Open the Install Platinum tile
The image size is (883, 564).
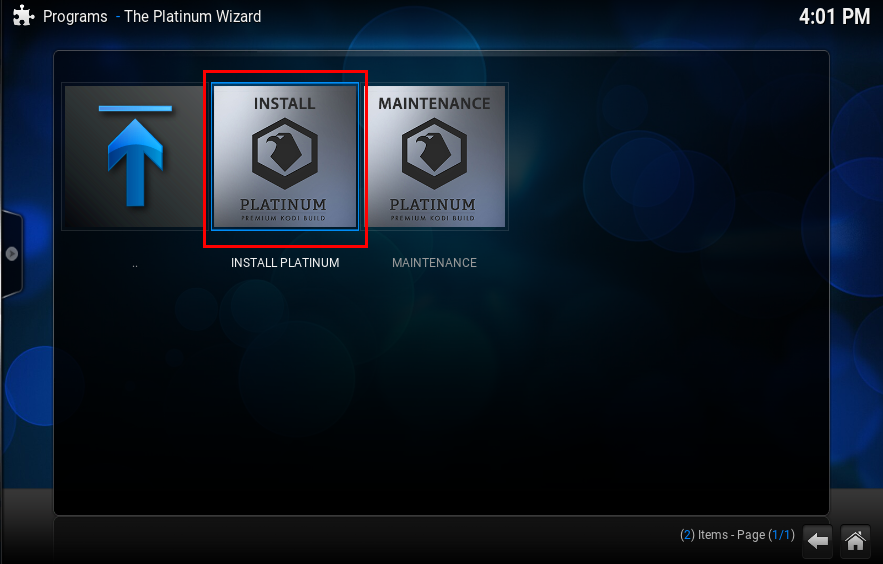285,156
